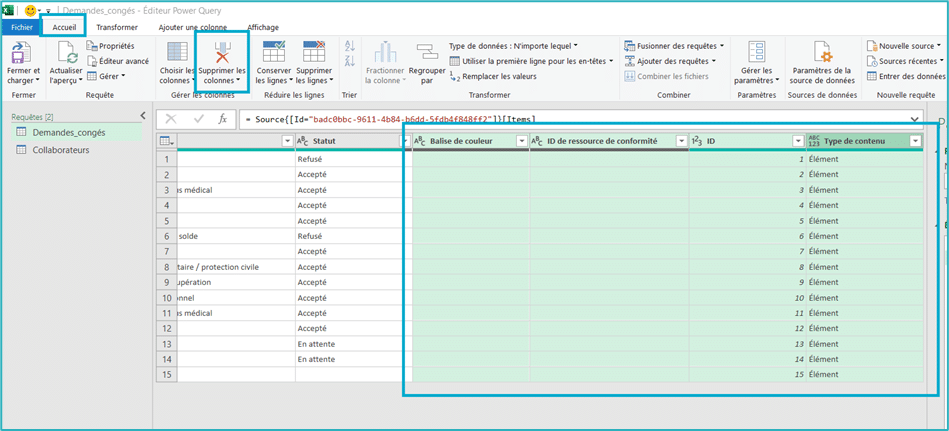Image resolution: width=949 pixels, height=431 pixels.
Task: Select the Type de contenu column header
Action: pos(864,141)
